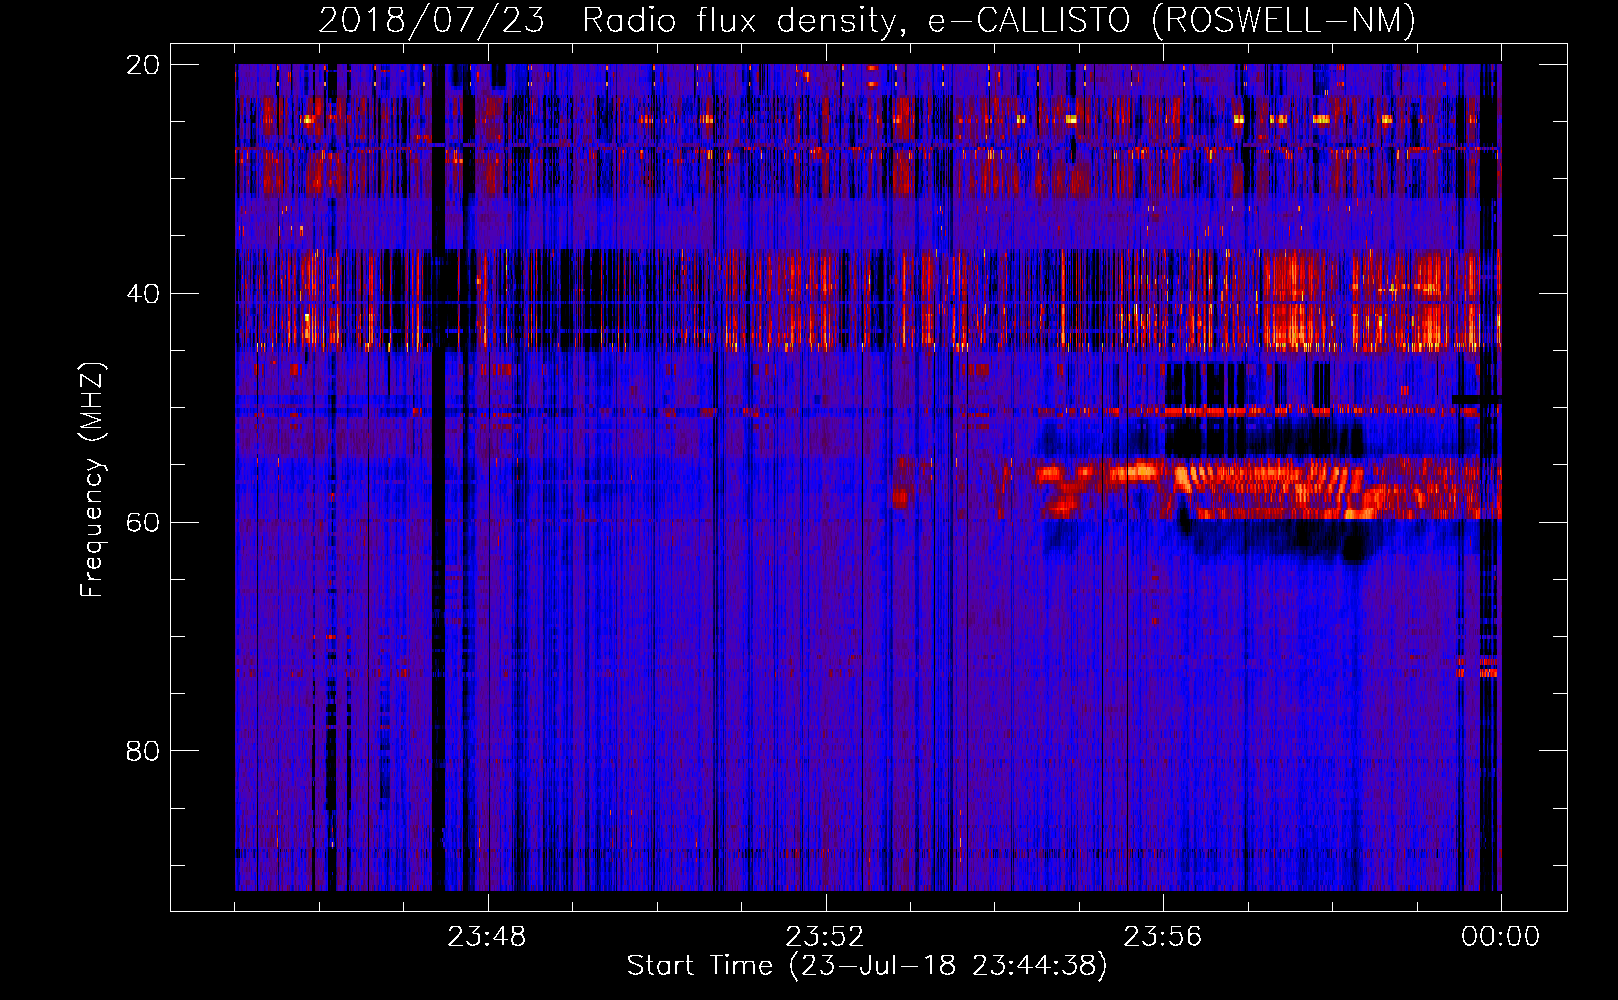1618x1000 pixels.
Task: Click the 23:48 time tick label
Action: (x=487, y=937)
